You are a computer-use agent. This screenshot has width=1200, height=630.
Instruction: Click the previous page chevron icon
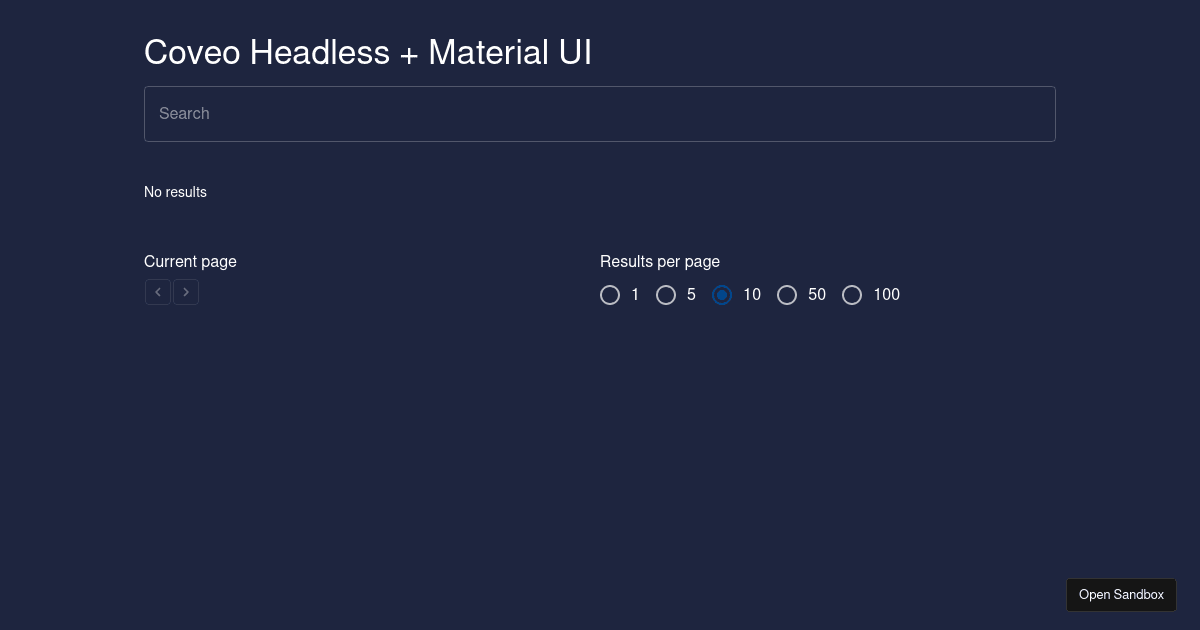158,292
